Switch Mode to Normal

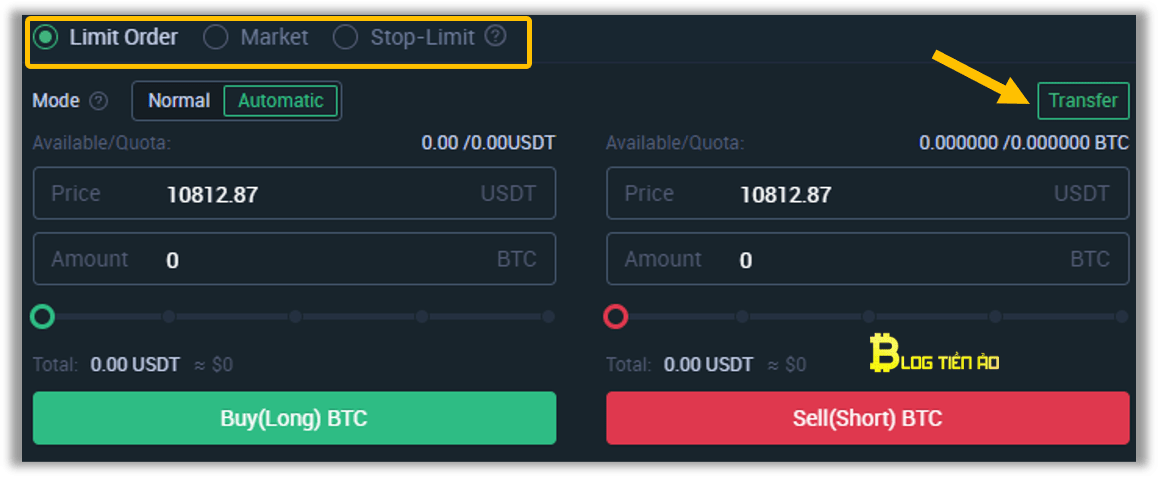[179, 100]
